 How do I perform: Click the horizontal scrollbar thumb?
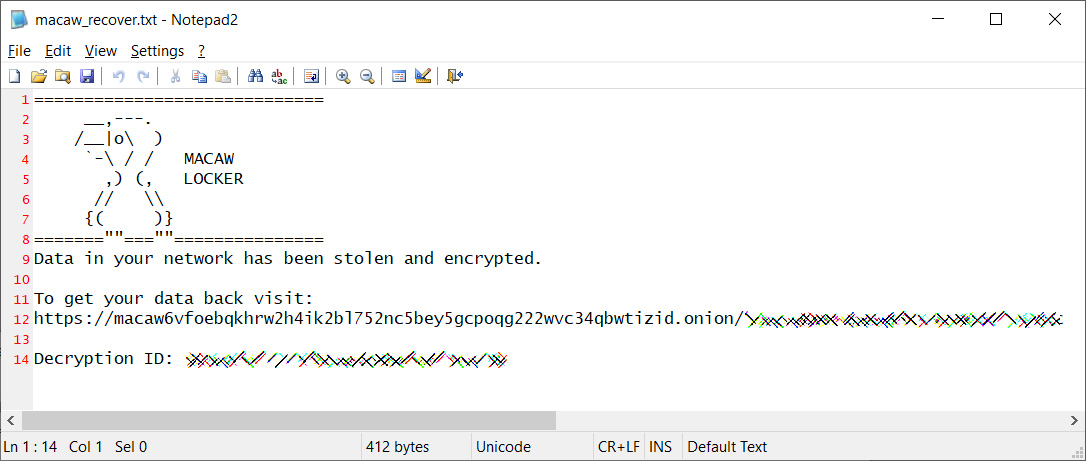(289, 420)
